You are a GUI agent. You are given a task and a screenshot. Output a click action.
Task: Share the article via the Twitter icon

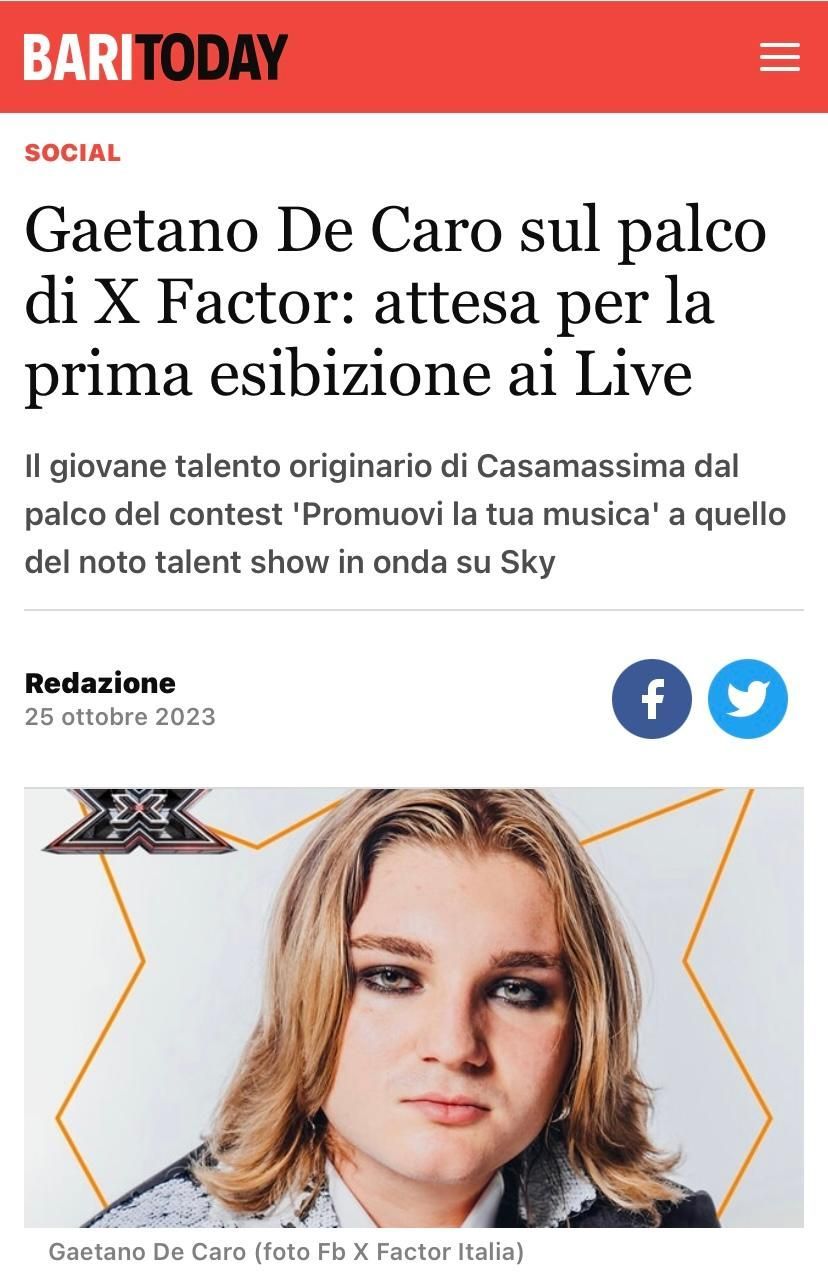click(x=748, y=699)
